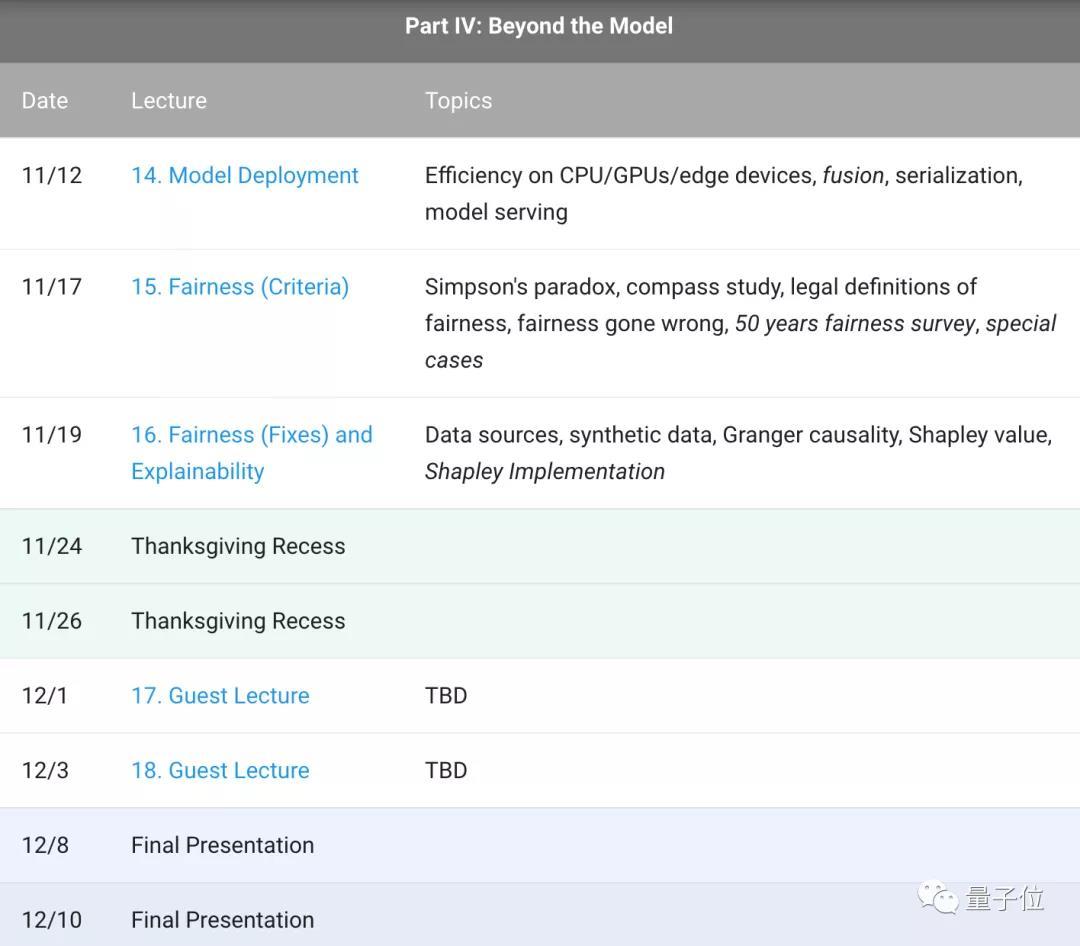Click the Part IV: Beyond the Model heading

tap(539, 26)
